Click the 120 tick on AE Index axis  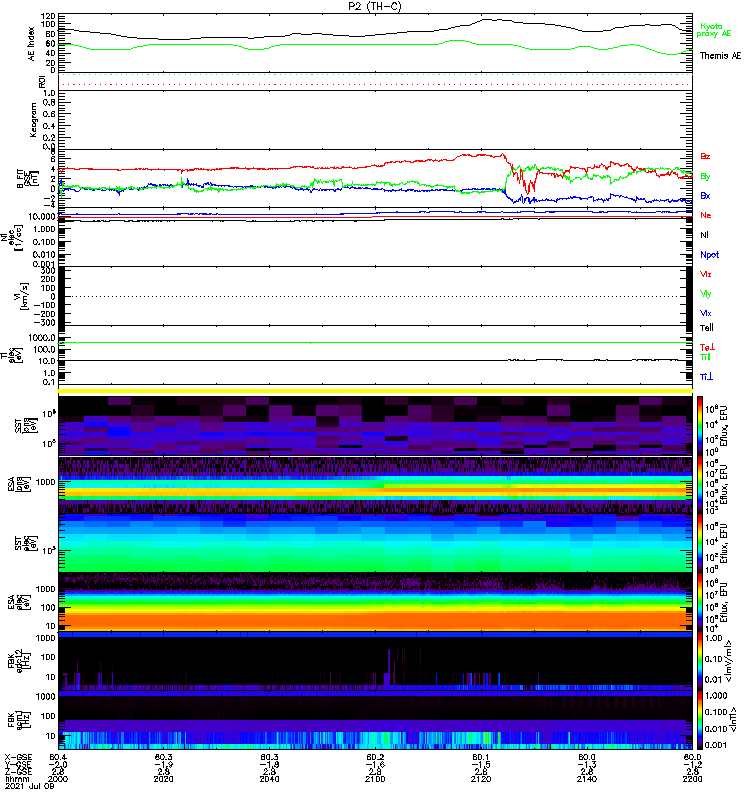click(48, 16)
